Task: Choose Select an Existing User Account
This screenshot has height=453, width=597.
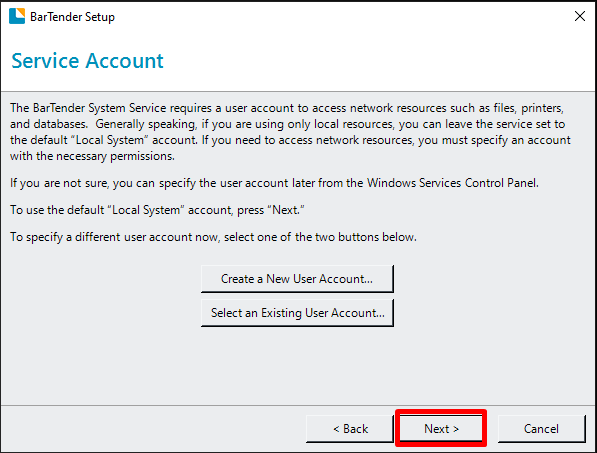Action: [x=297, y=313]
